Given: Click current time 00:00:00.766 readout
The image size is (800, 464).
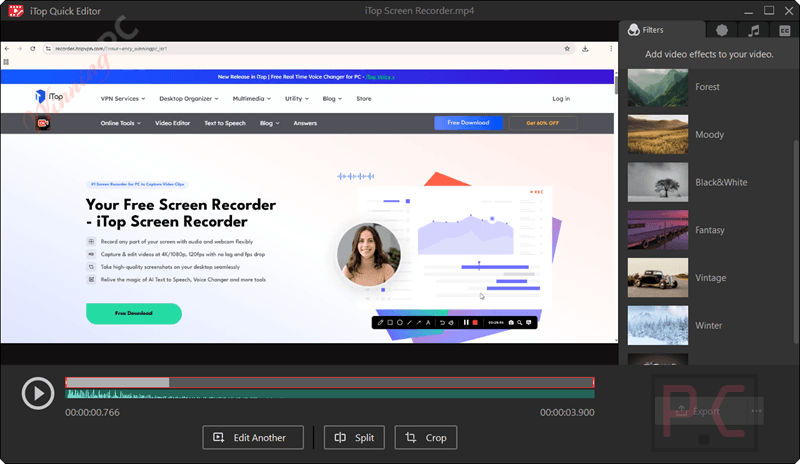Looking at the screenshot, I should [92, 412].
